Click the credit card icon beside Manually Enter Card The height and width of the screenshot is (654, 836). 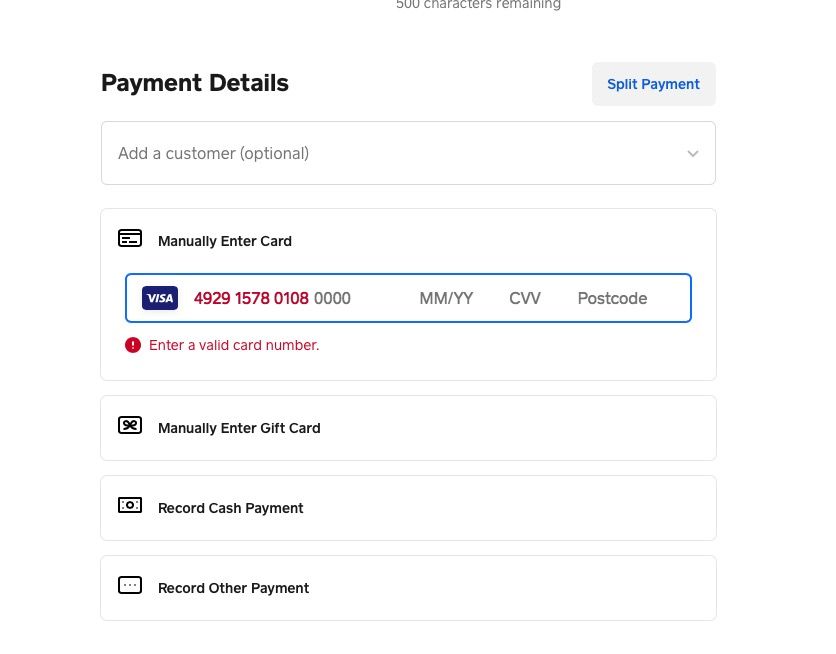(130, 239)
